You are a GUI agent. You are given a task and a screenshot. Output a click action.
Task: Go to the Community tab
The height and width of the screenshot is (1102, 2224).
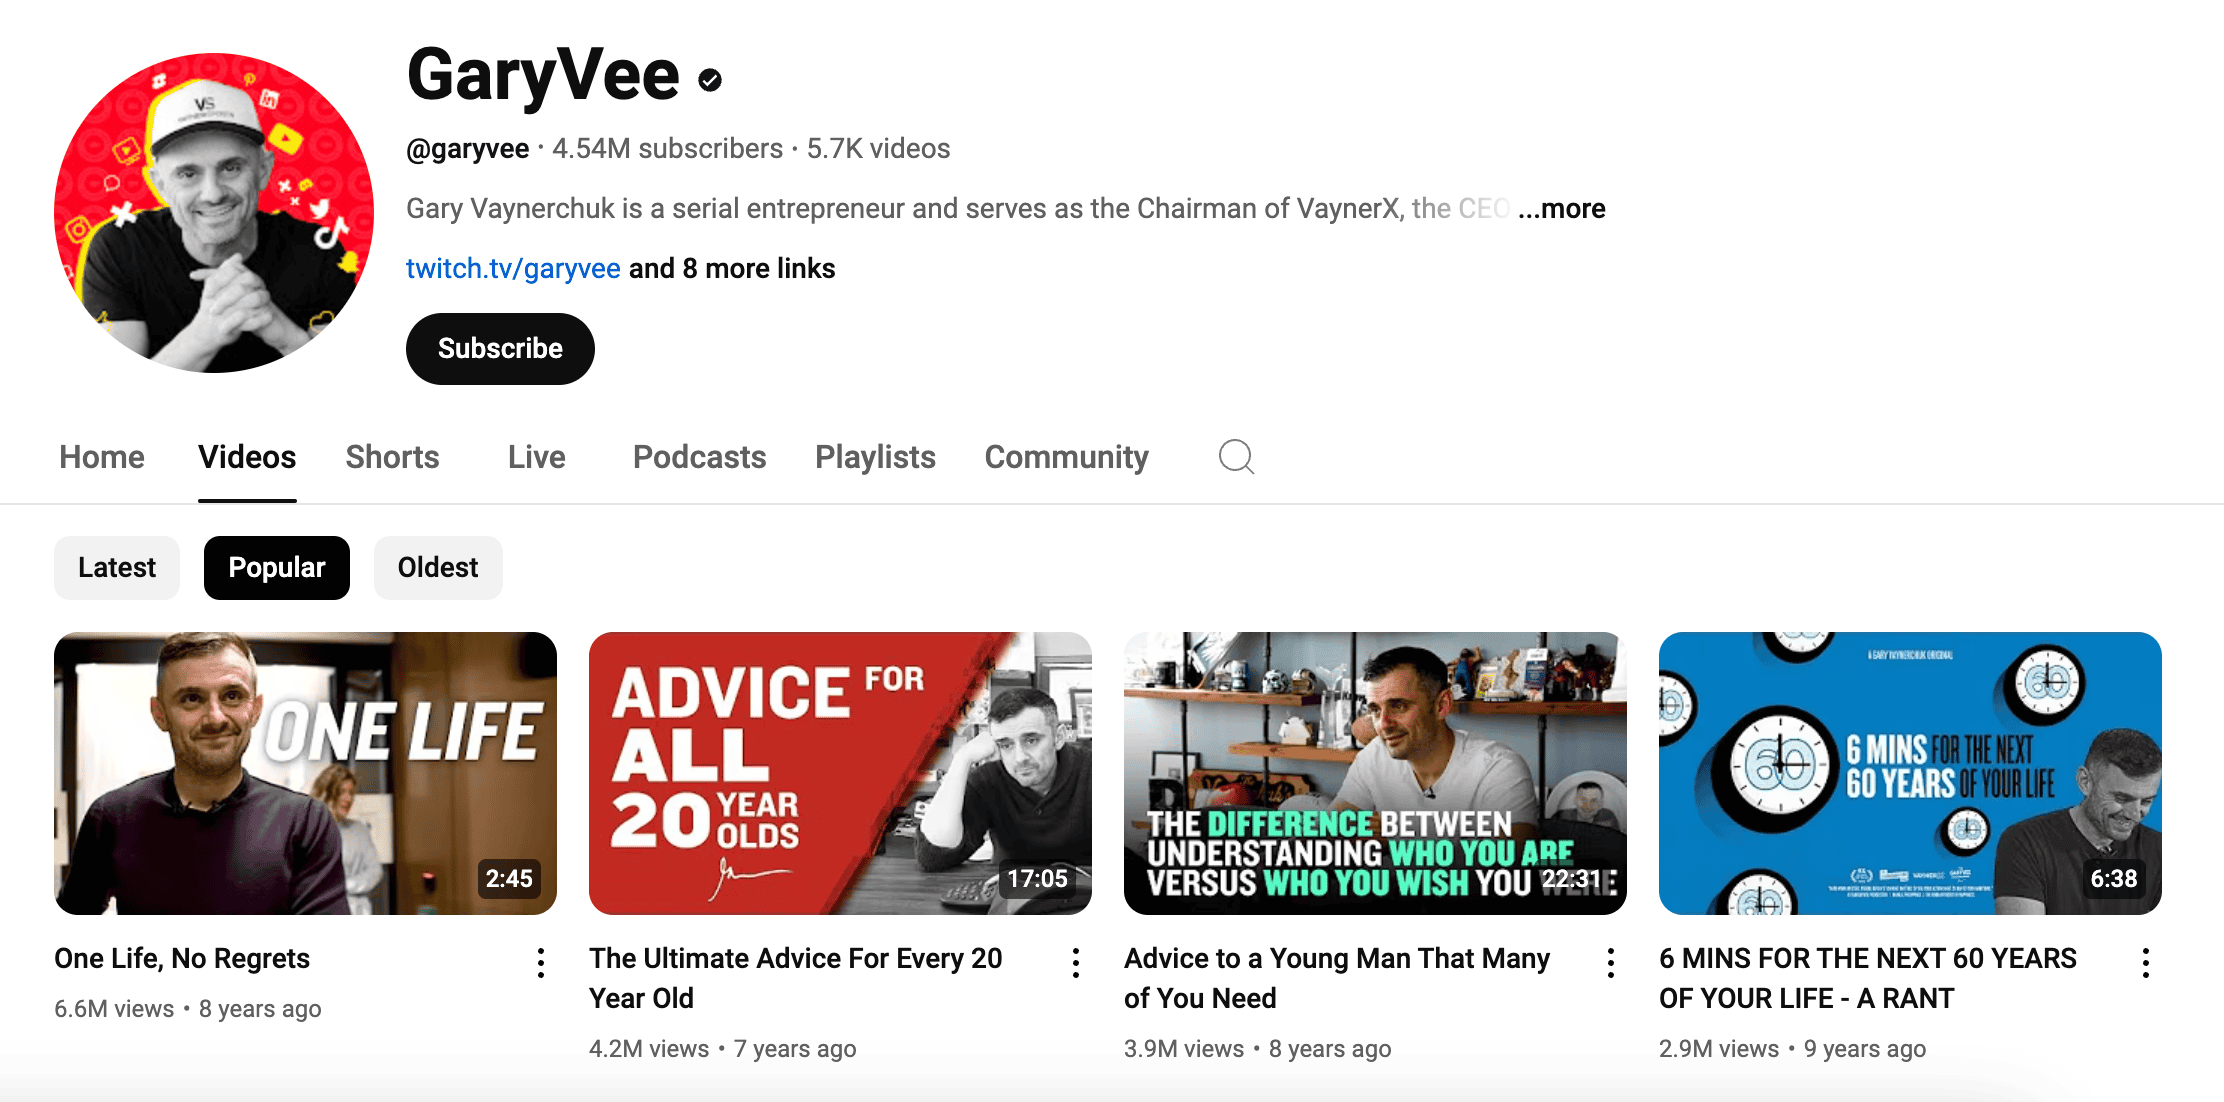[1066, 457]
